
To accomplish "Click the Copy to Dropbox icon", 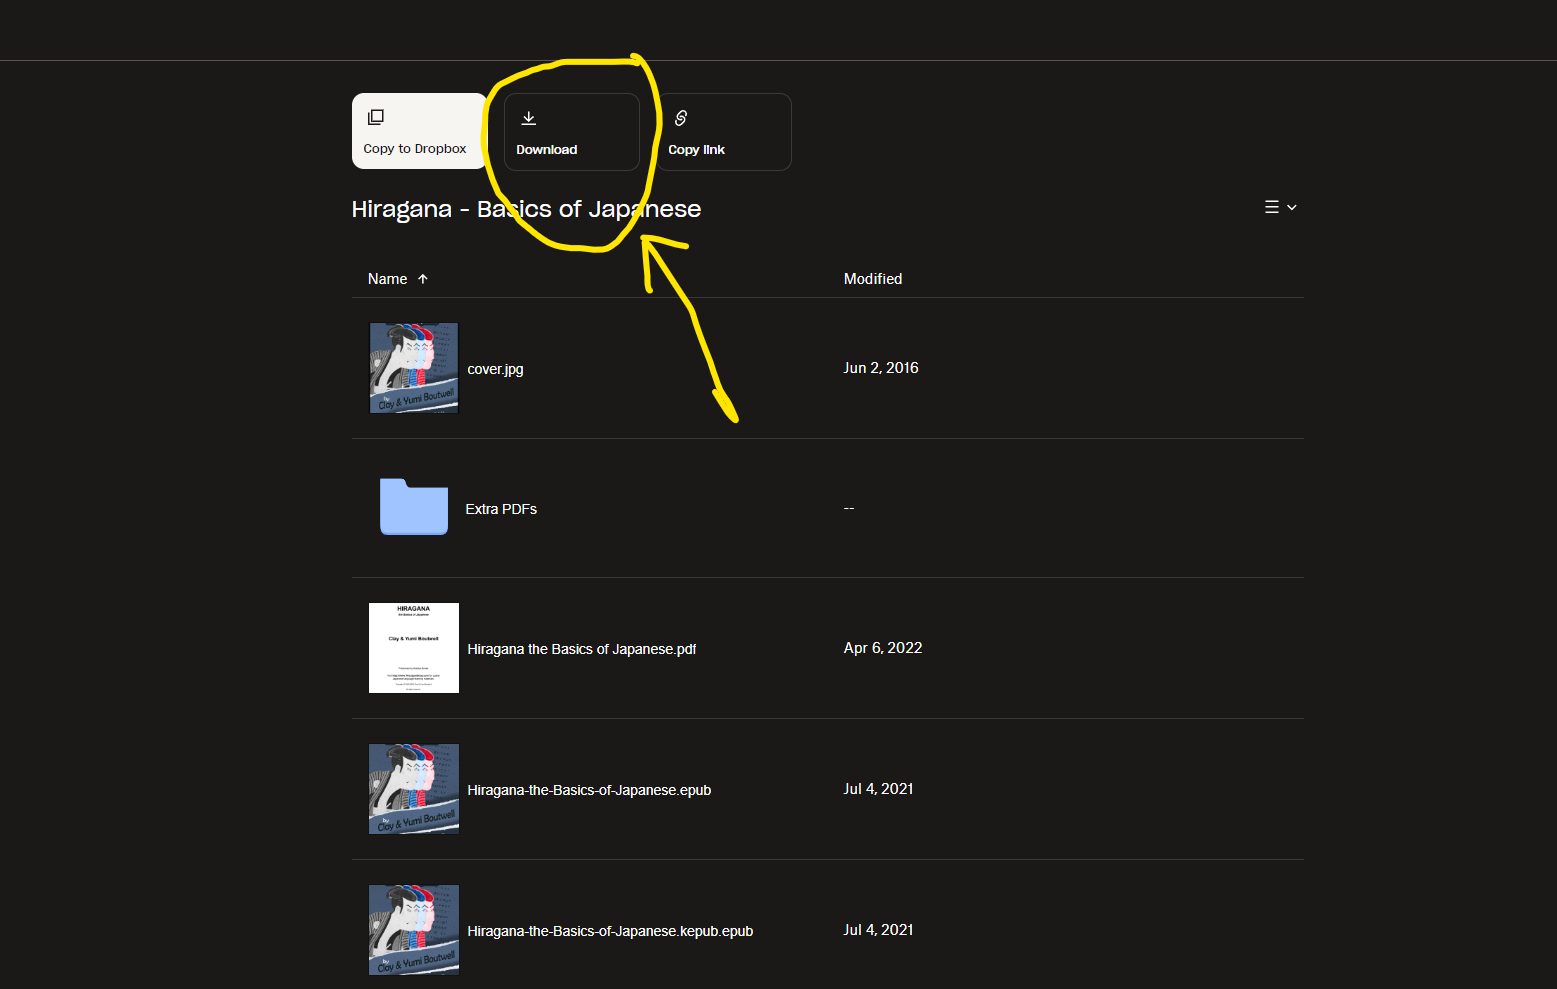I will (376, 117).
